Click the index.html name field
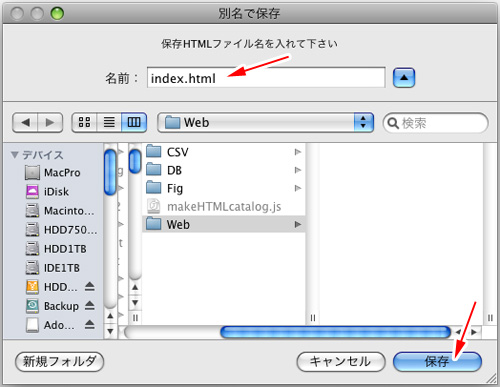Viewport: 500px width, 387px height. click(266, 78)
